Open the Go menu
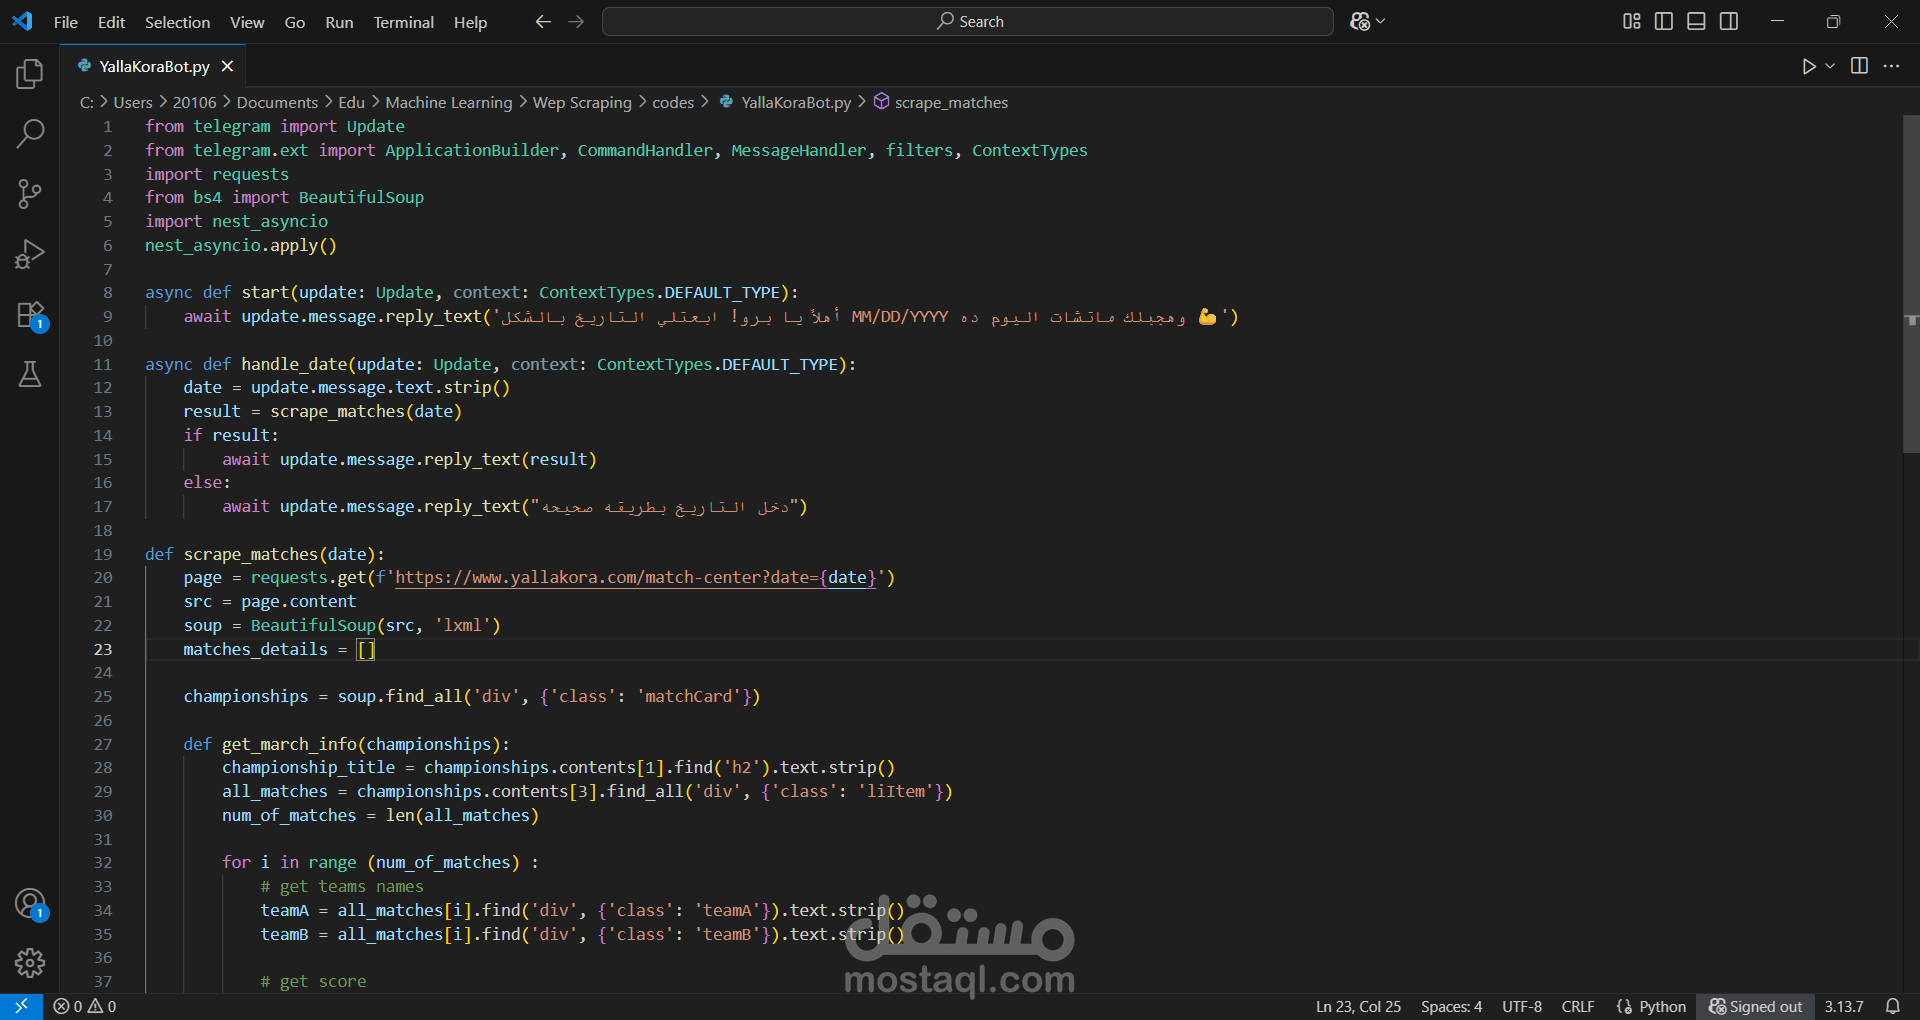The height and width of the screenshot is (1020, 1920). pos(295,22)
